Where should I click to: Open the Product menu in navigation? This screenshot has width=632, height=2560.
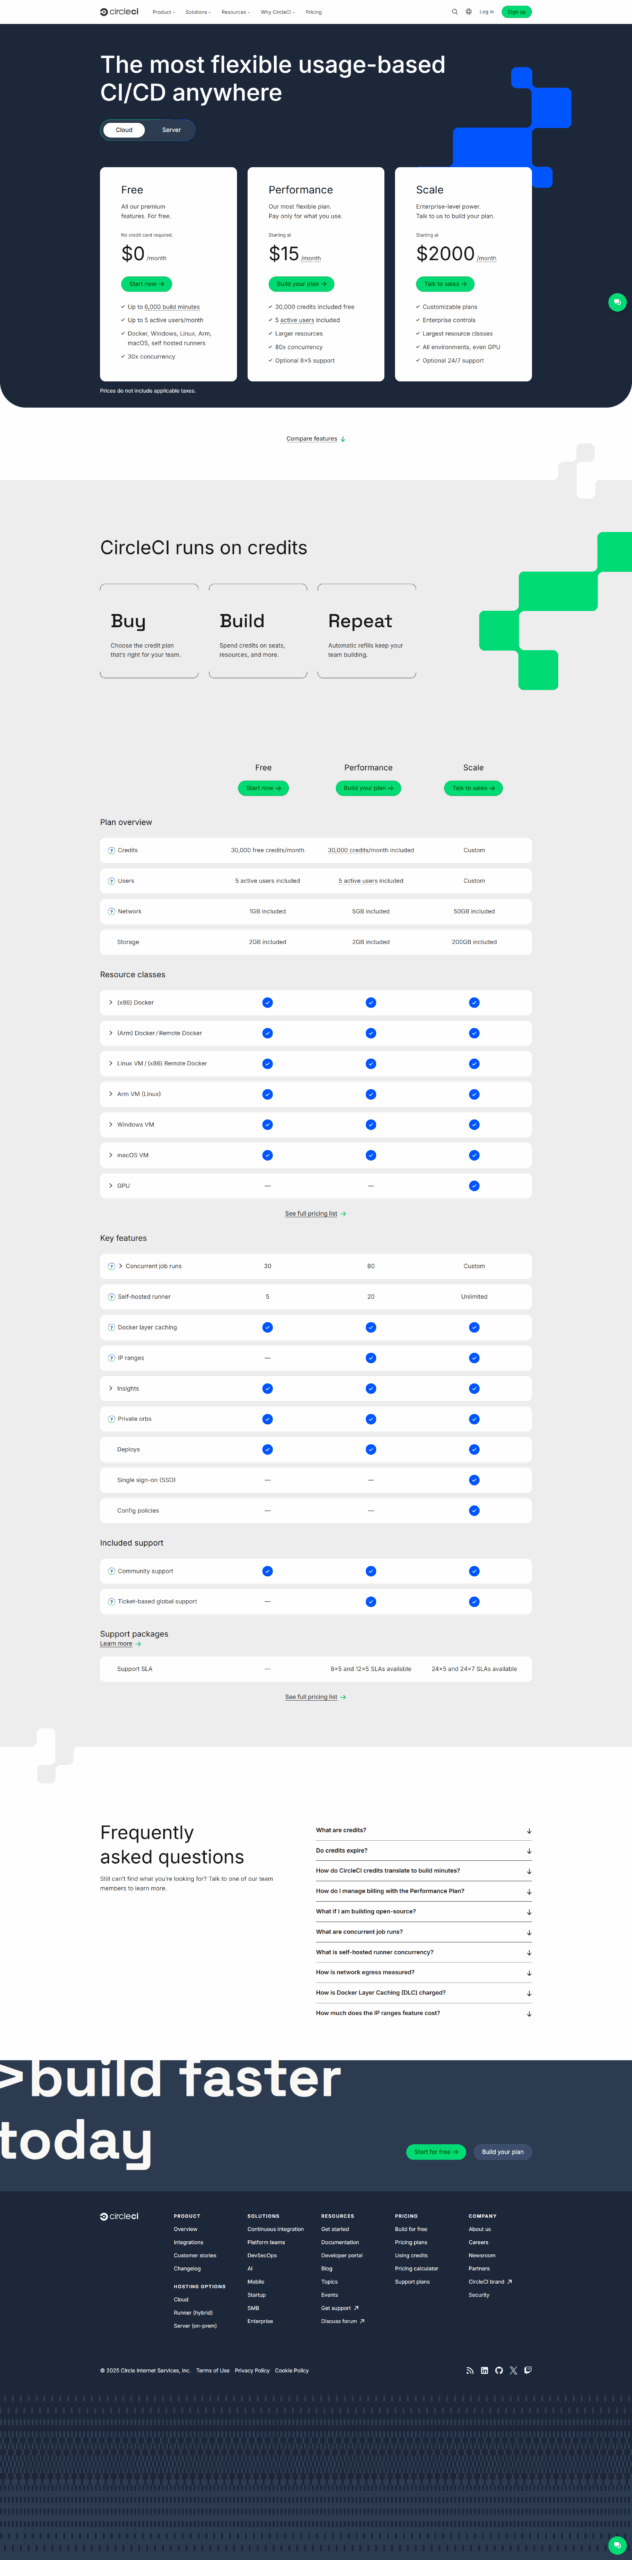163,12
